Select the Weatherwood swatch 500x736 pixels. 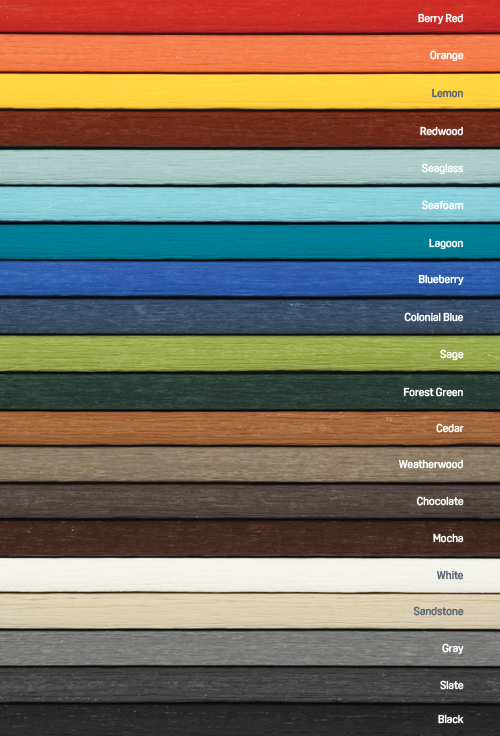pos(250,464)
